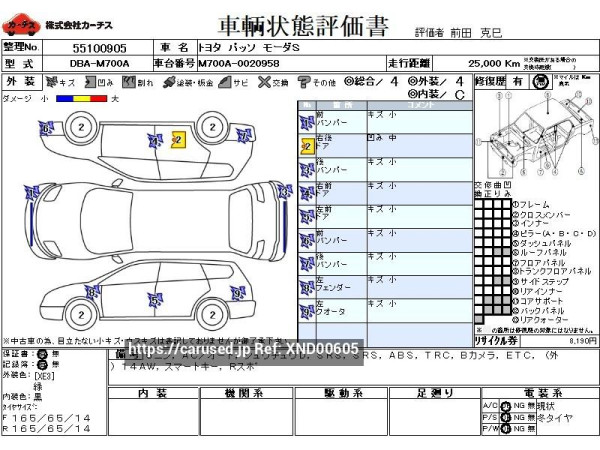Click model code DBA-M700A
Screen dimensions: 600x450
[x=99, y=64]
